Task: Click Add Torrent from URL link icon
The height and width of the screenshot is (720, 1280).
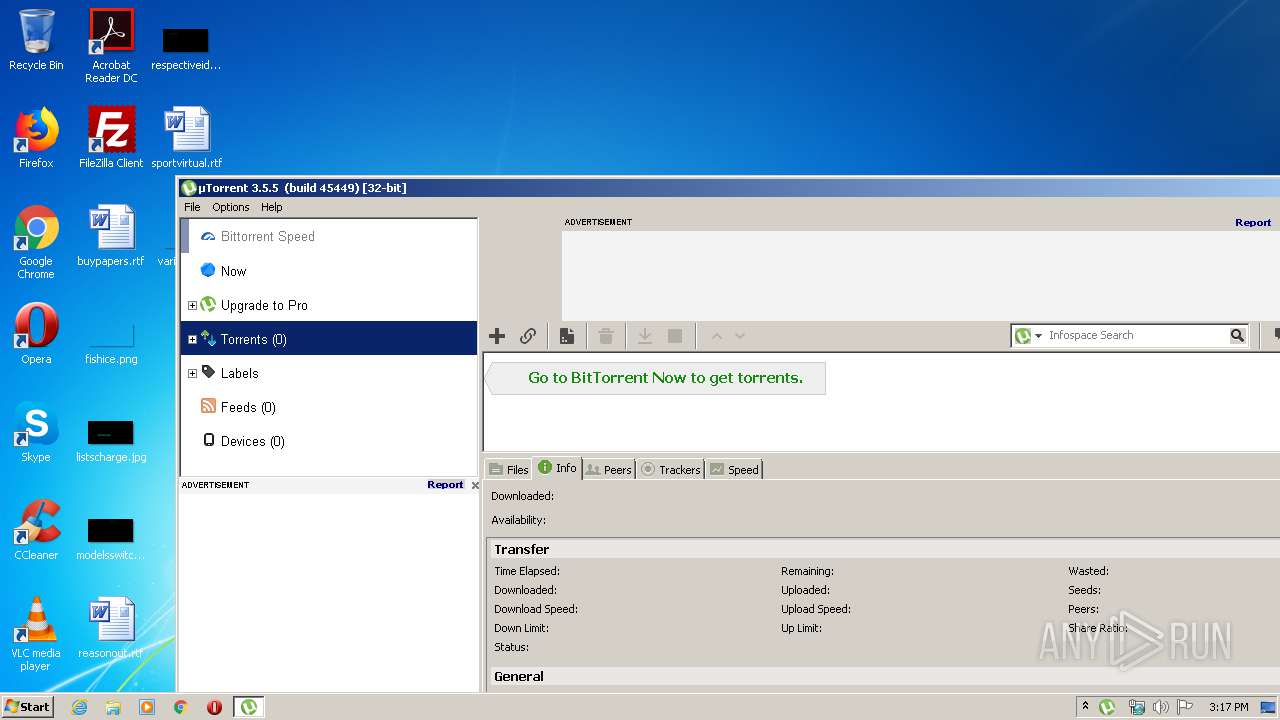Action: (528, 336)
